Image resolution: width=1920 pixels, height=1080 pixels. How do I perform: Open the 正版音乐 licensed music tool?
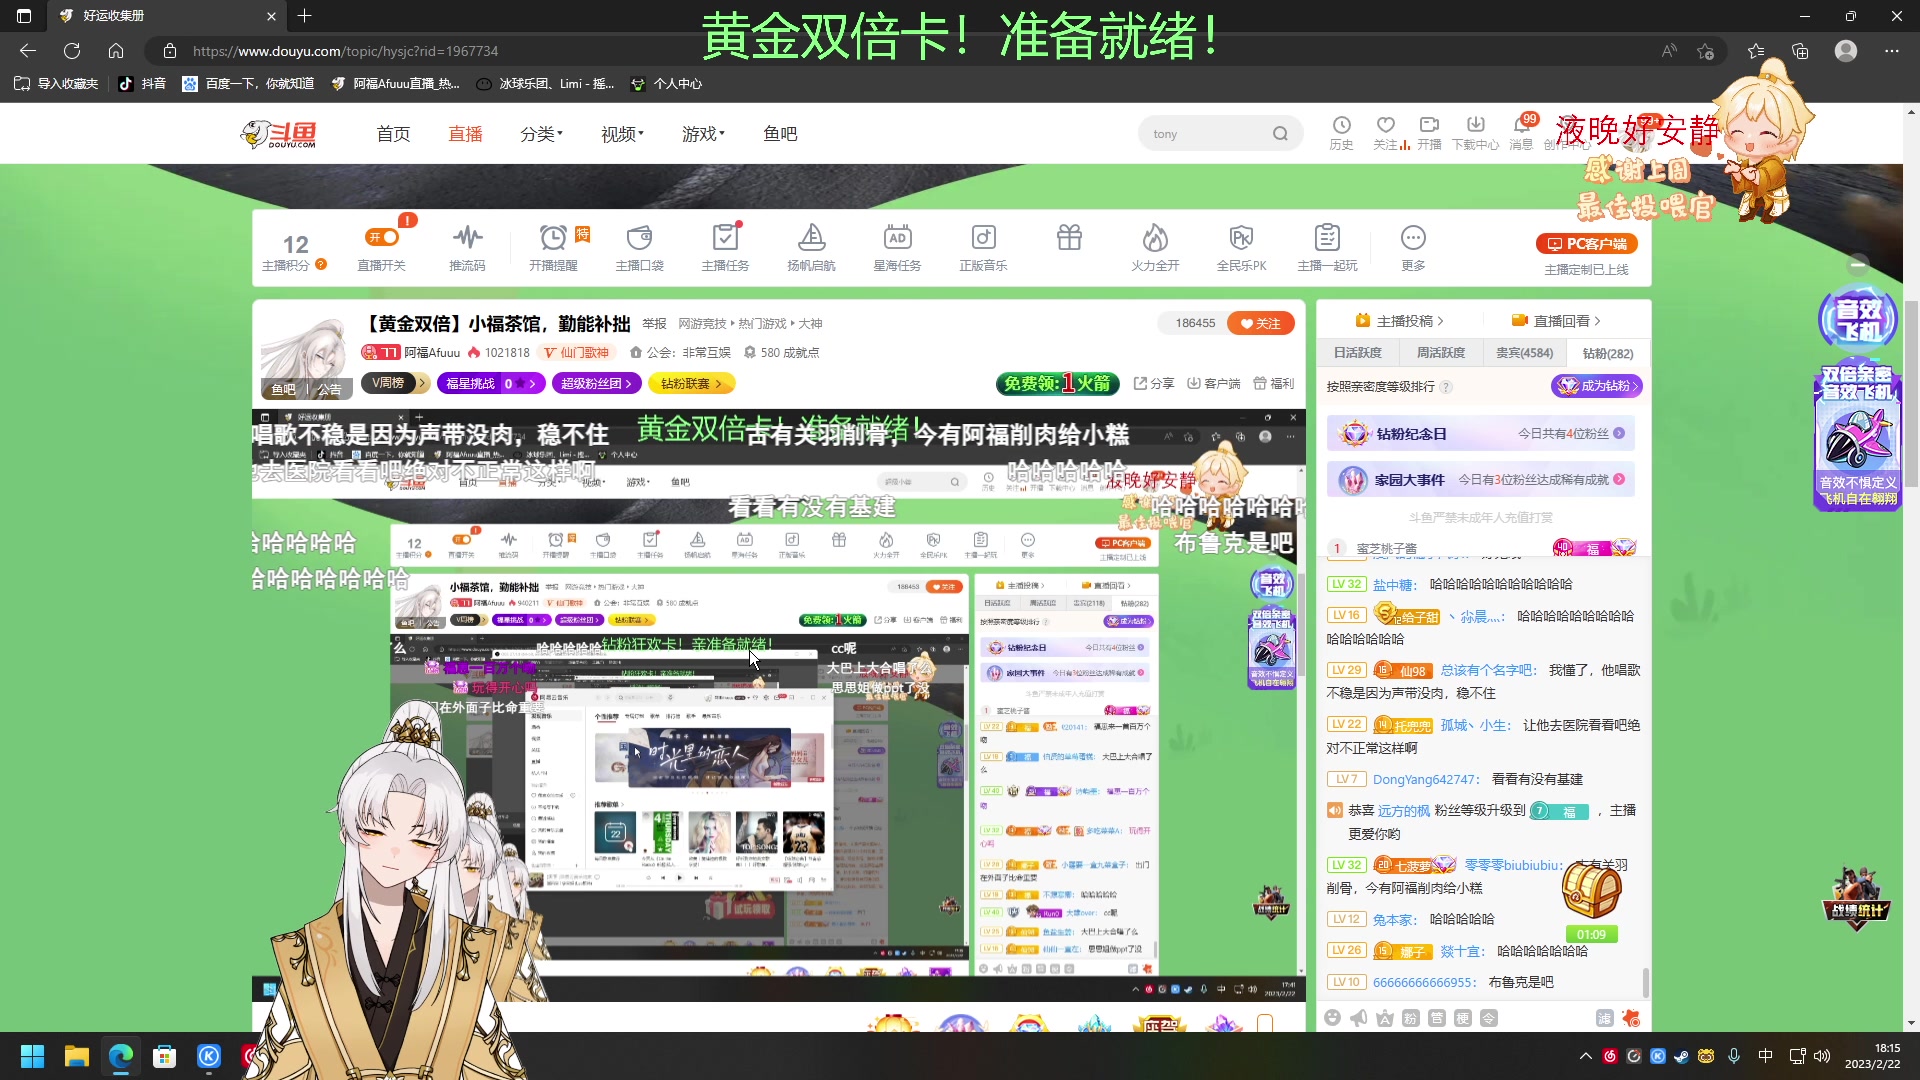pyautogui.click(x=983, y=247)
